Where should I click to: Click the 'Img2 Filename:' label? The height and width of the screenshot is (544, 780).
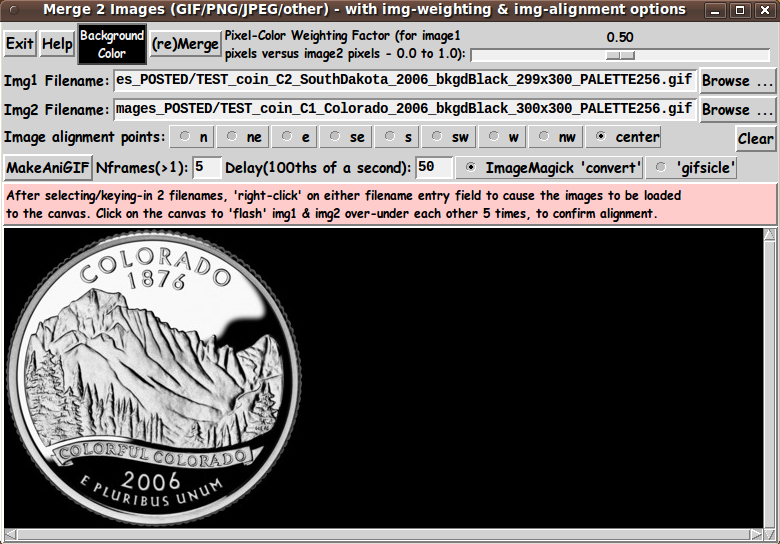[57, 109]
